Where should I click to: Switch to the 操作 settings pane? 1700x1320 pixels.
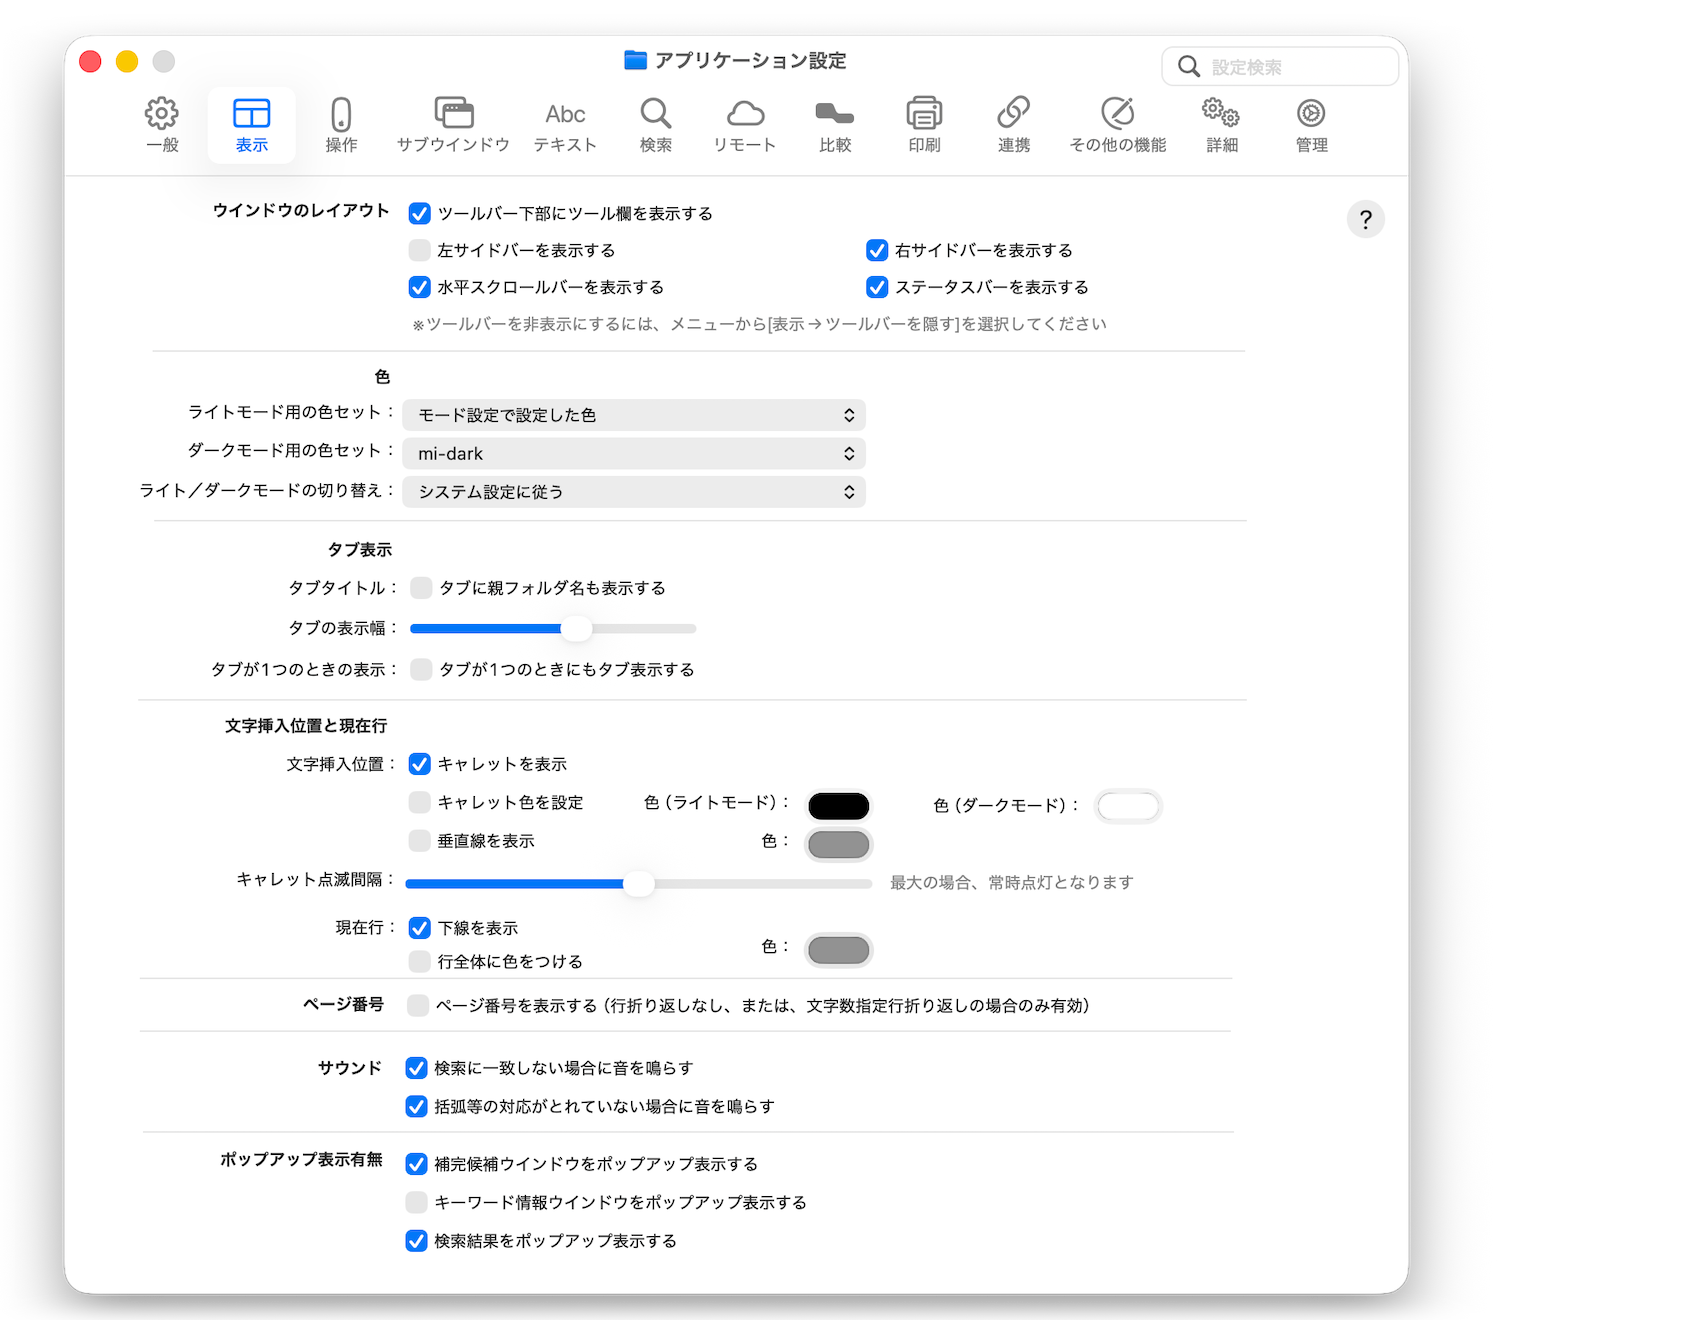[x=341, y=125]
